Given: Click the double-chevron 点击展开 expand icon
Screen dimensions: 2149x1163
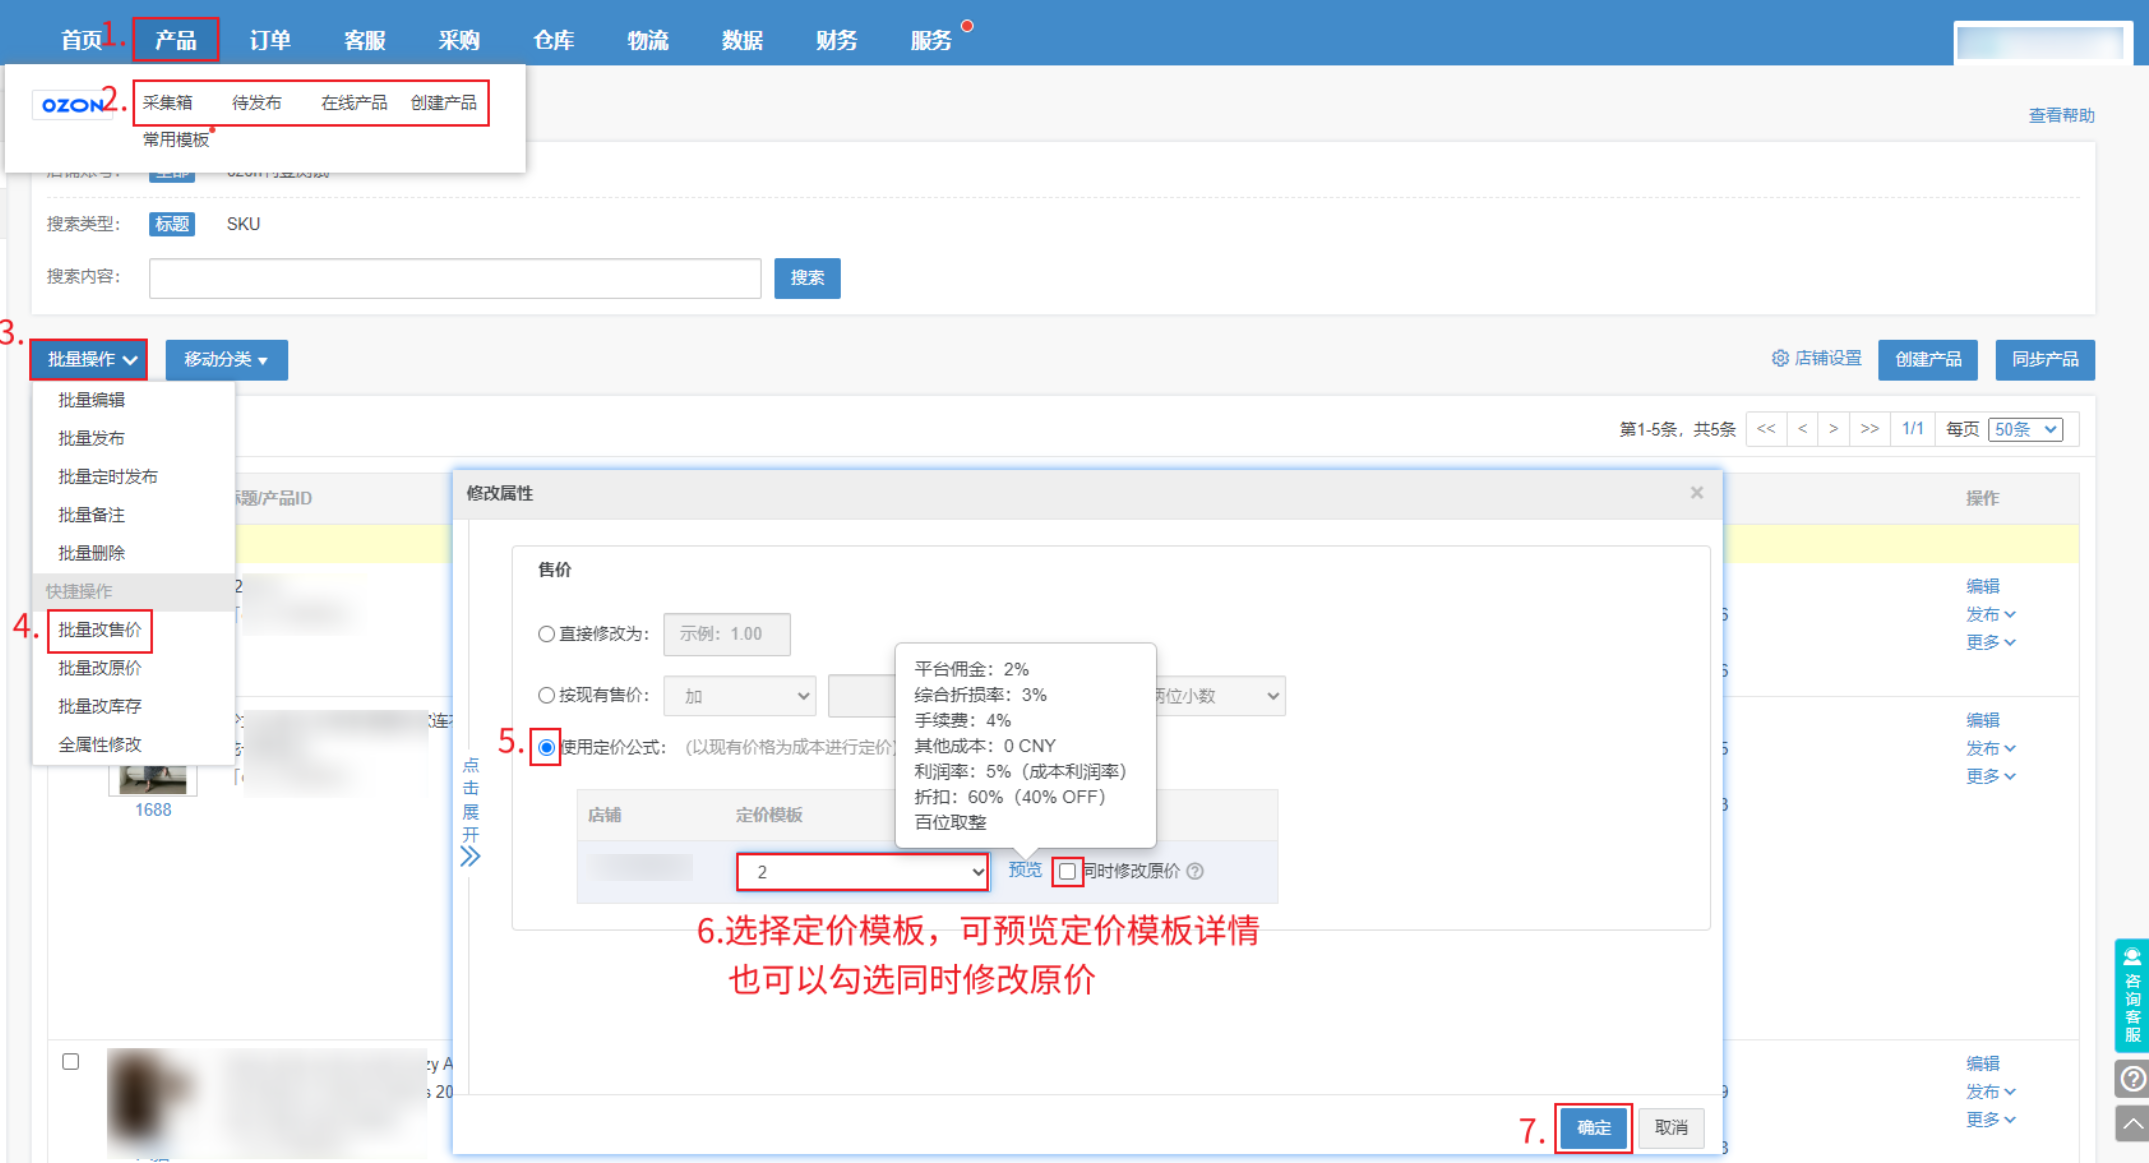Looking at the screenshot, I should [x=470, y=856].
